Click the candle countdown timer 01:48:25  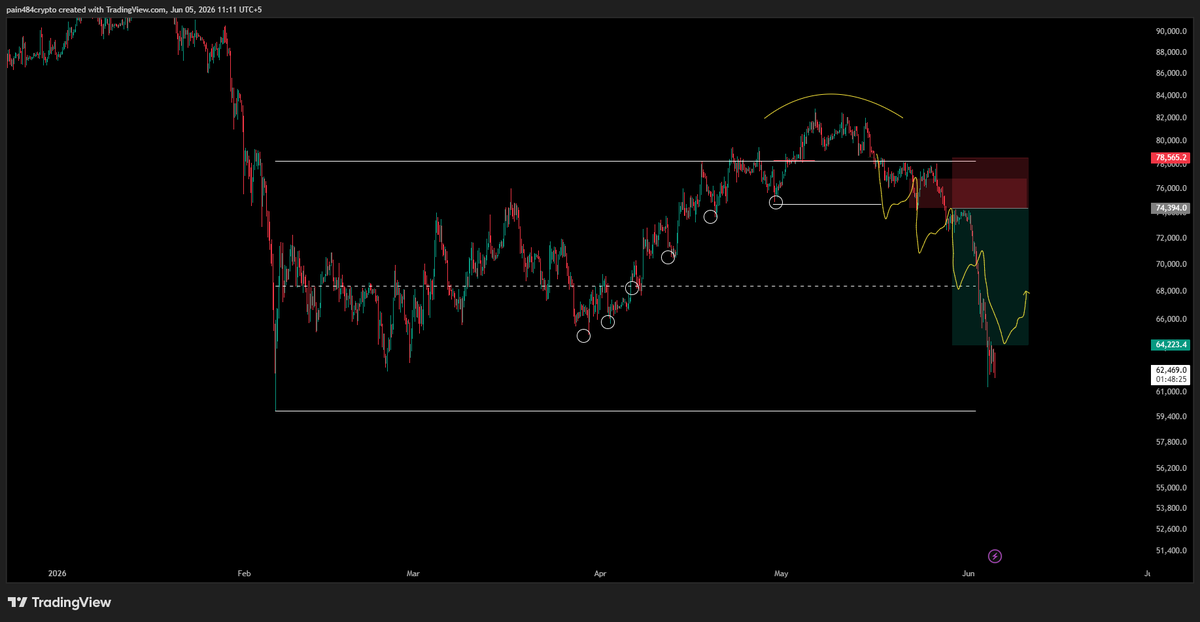(1171, 380)
